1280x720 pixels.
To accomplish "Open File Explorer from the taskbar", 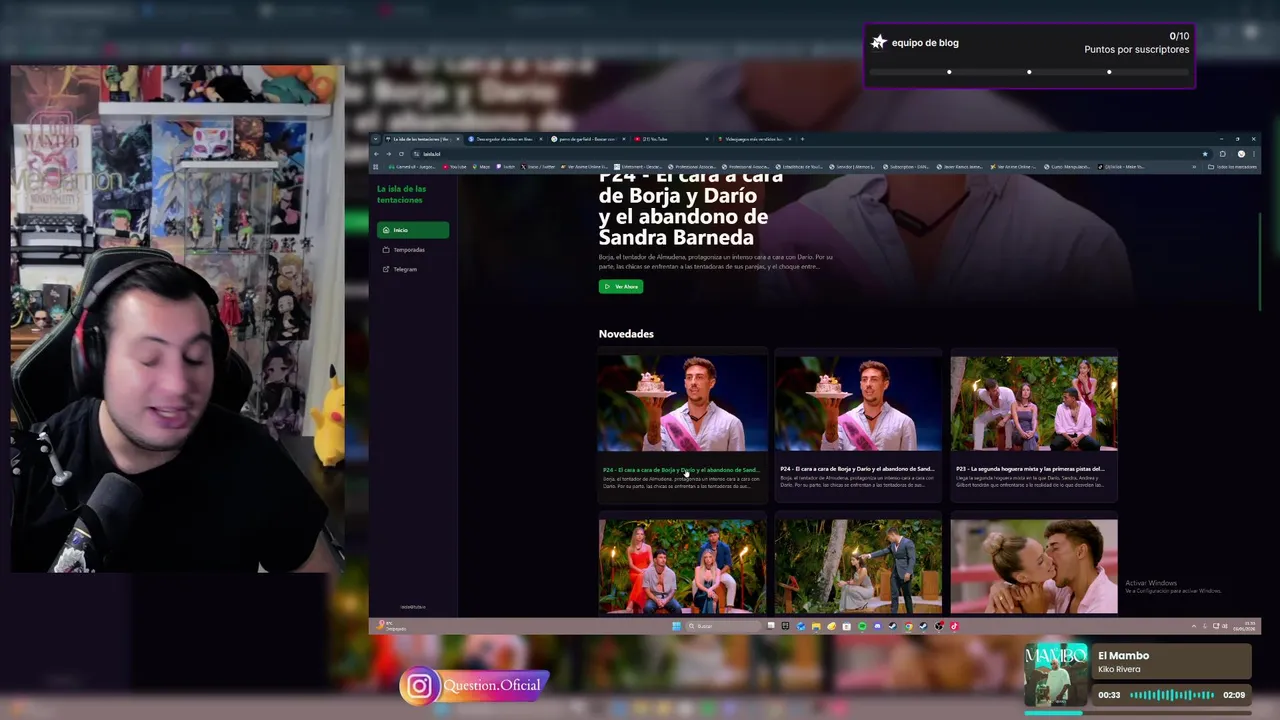I will point(816,626).
